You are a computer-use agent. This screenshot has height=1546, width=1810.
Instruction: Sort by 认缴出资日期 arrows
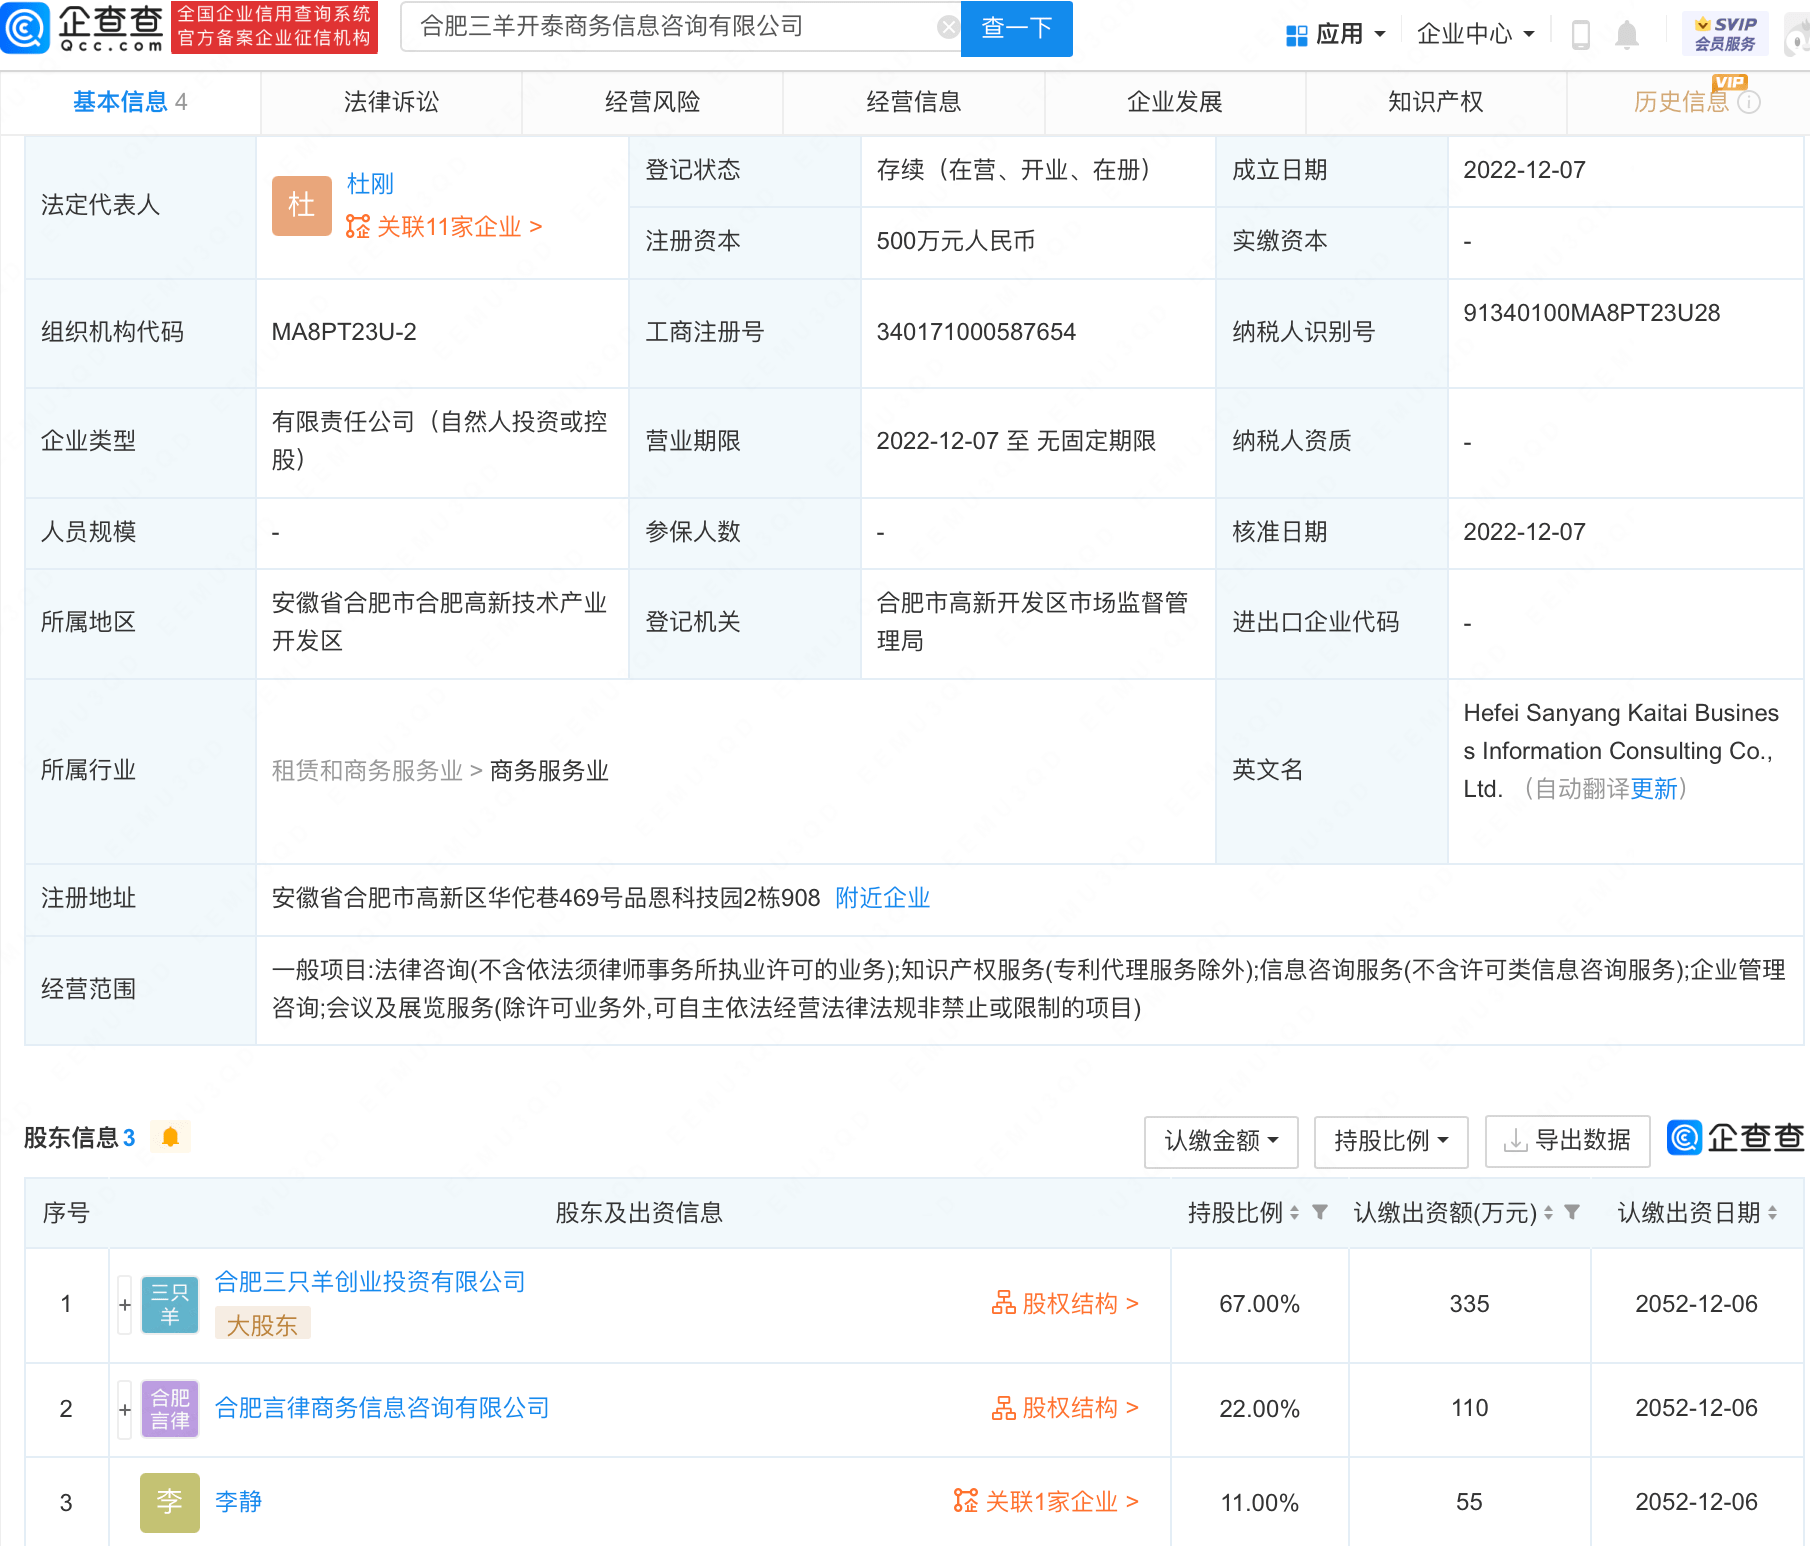click(1772, 1213)
